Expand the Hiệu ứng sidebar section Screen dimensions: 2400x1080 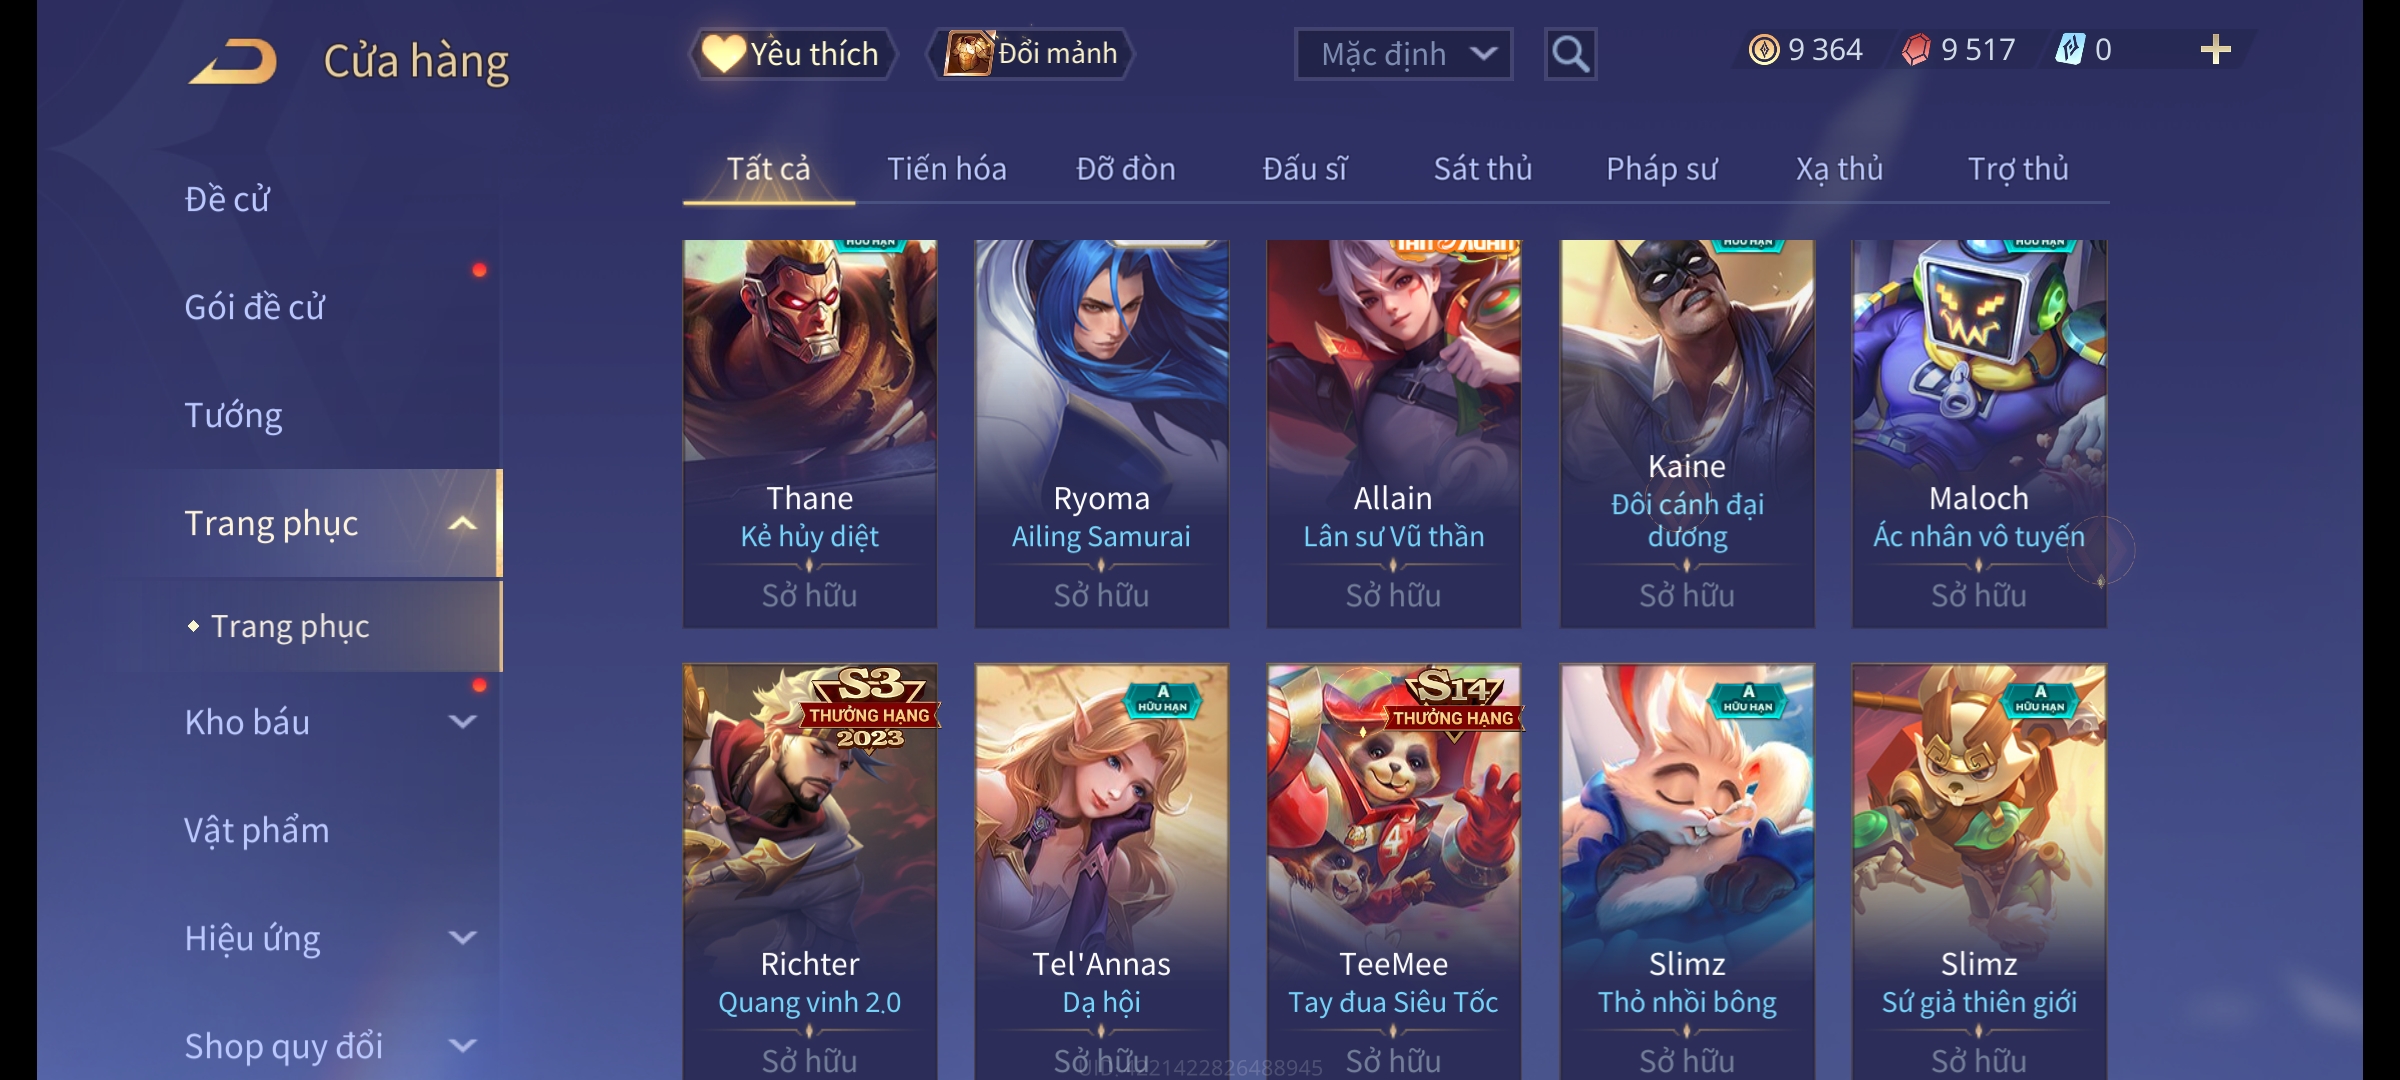coord(461,938)
